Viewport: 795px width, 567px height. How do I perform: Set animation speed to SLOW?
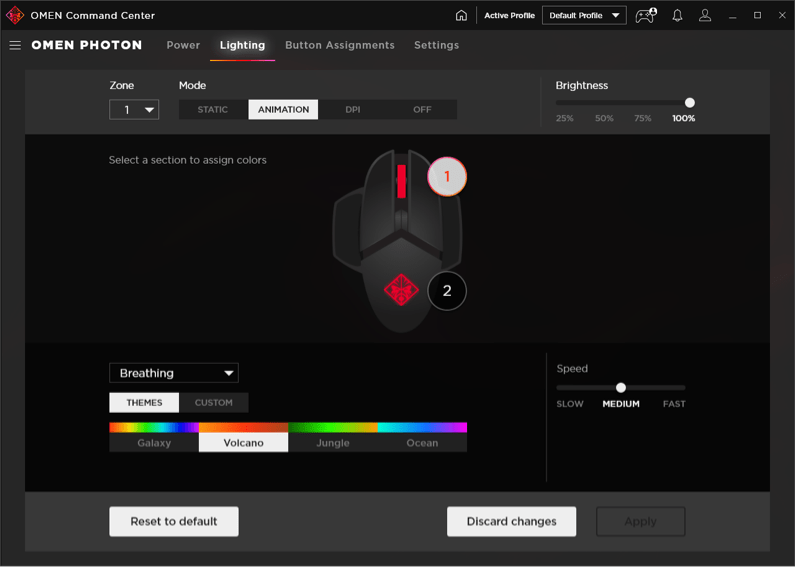(x=570, y=404)
